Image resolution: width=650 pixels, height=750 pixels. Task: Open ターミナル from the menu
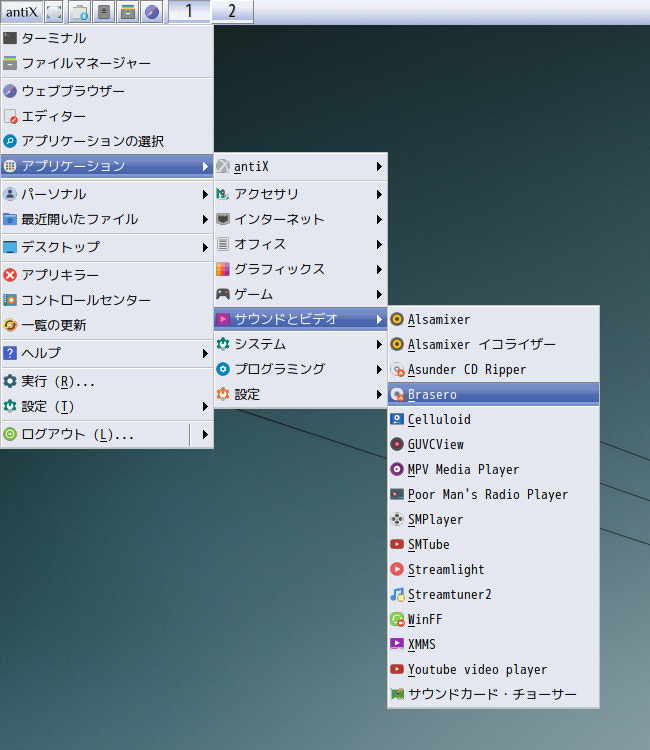107,38
